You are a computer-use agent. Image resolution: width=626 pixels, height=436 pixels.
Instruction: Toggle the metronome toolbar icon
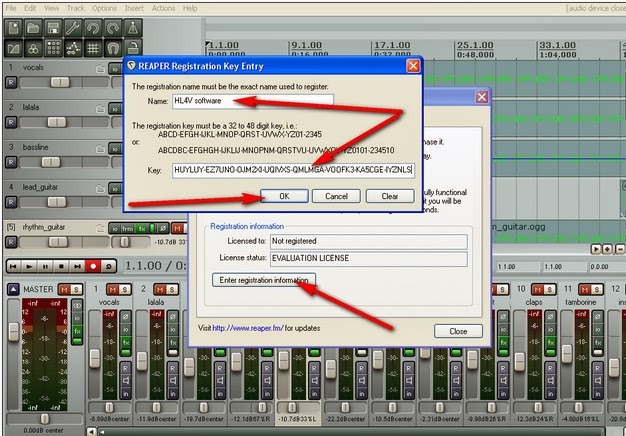pos(133,28)
